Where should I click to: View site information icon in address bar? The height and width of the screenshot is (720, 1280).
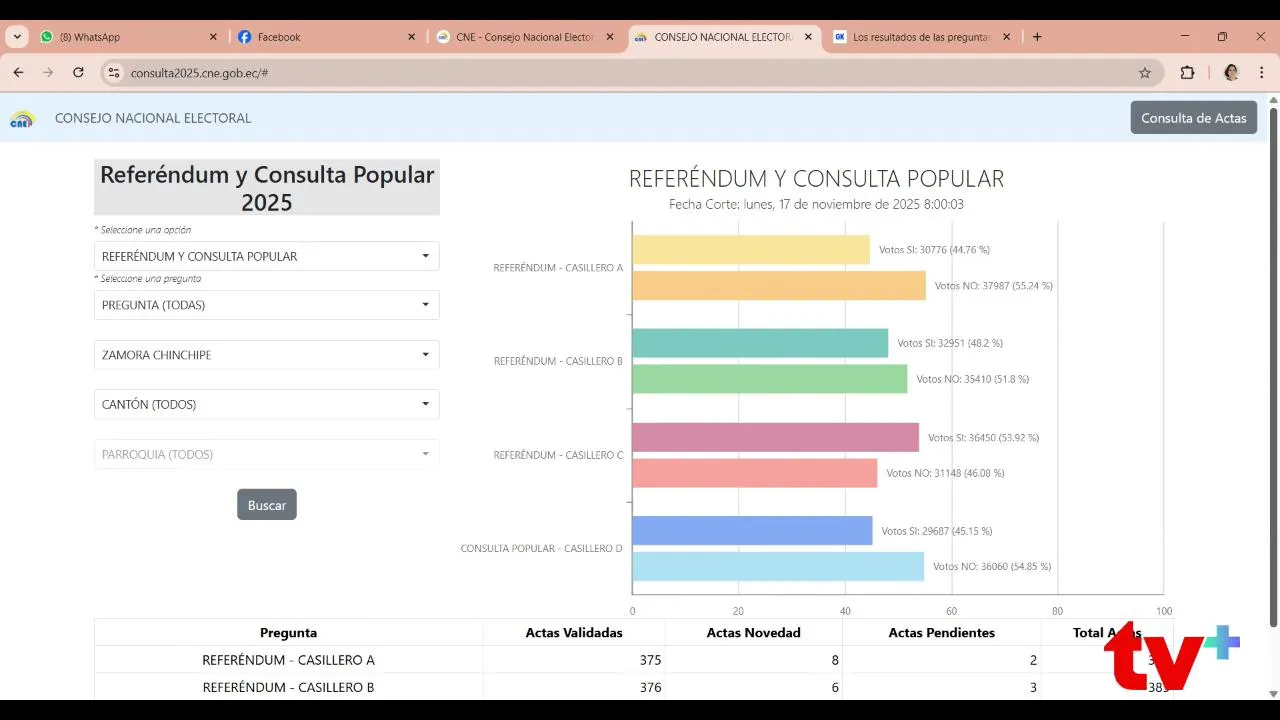(114, 73)
